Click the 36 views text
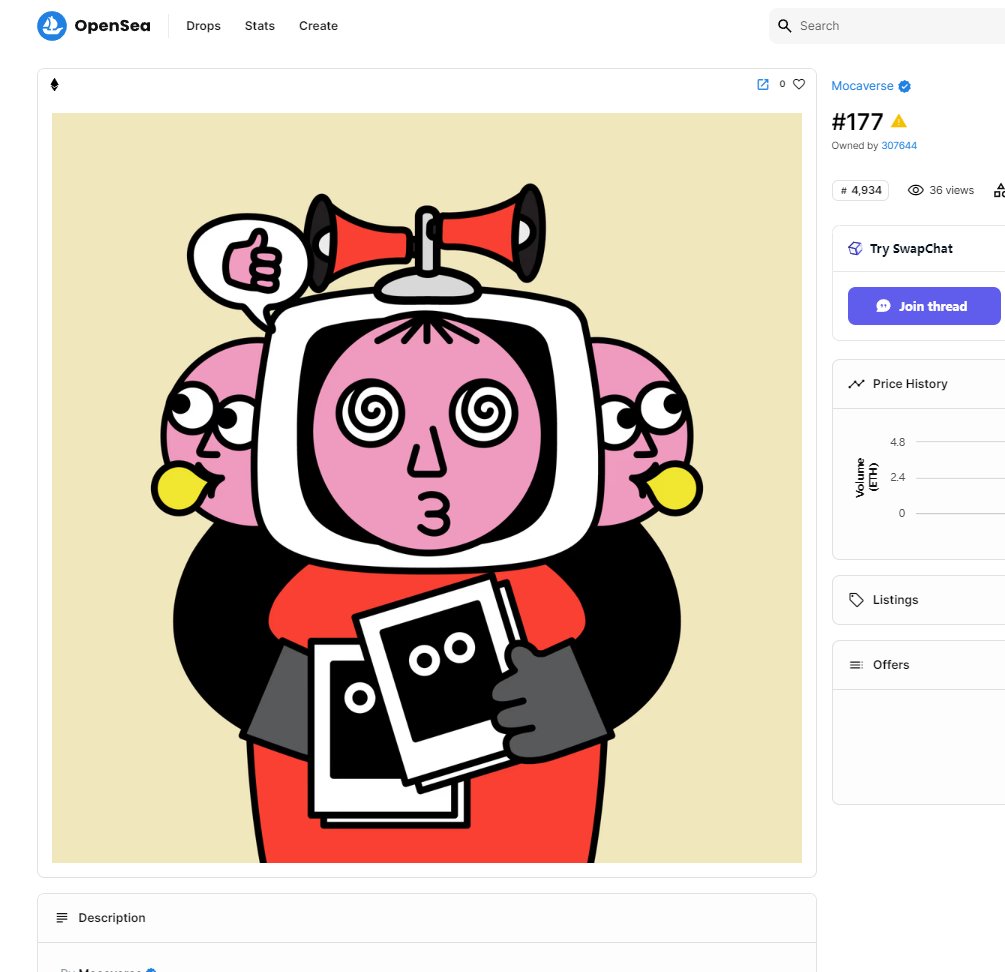Screen dimensions: 1005x972 (951, 190)
